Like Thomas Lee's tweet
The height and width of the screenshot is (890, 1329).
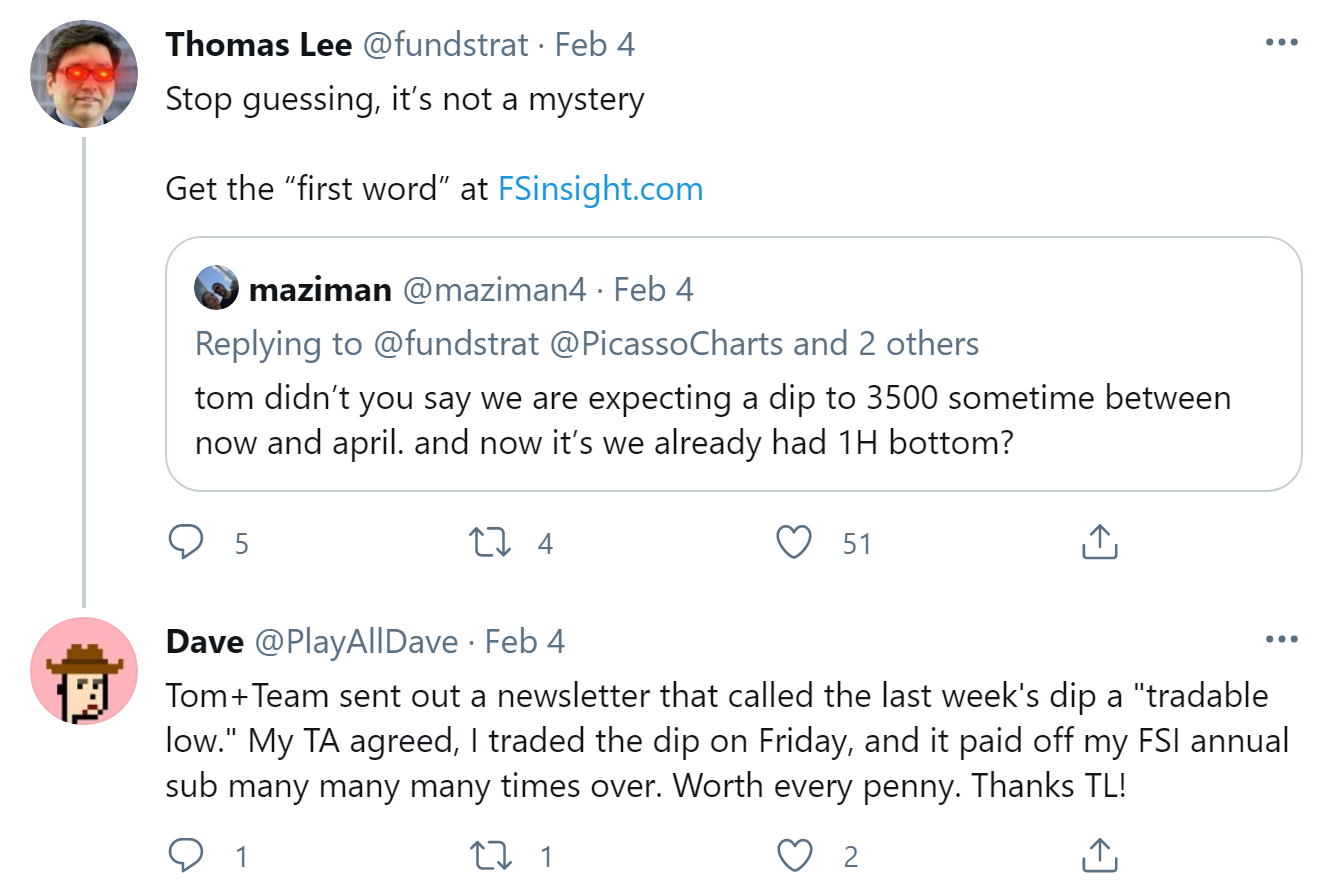point(794,543)
